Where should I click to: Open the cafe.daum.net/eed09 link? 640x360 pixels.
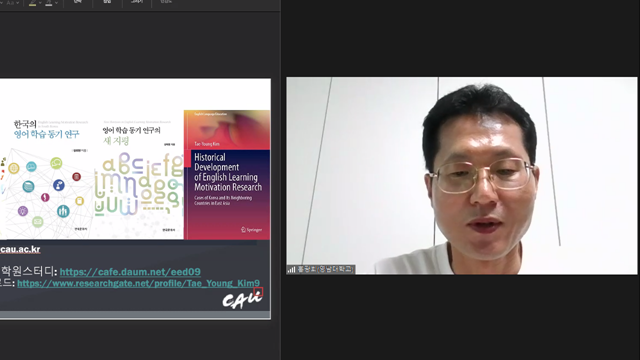[130, 272]
